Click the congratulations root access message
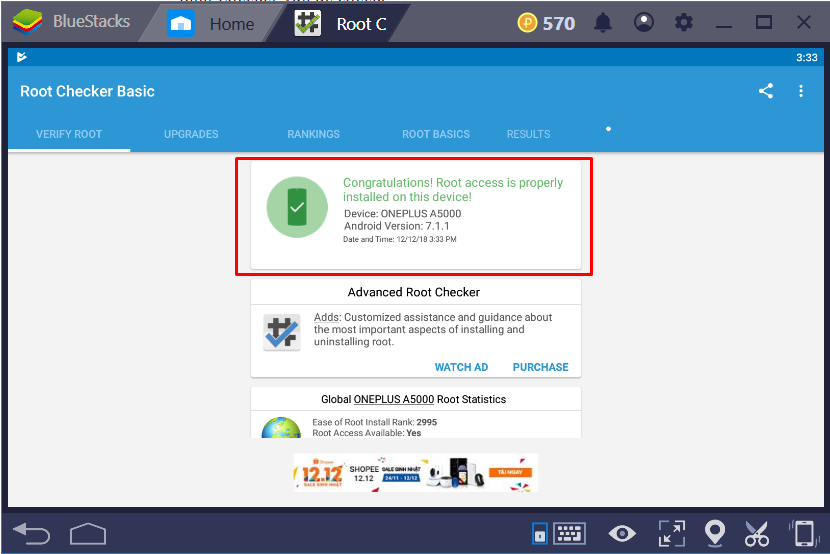Viewport: 830px width, 554px height. click(x=453, y=189)
